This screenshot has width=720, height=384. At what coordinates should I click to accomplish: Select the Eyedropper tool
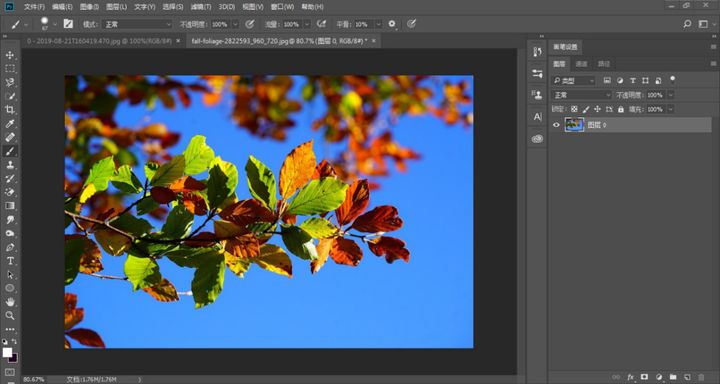(10, 124)
